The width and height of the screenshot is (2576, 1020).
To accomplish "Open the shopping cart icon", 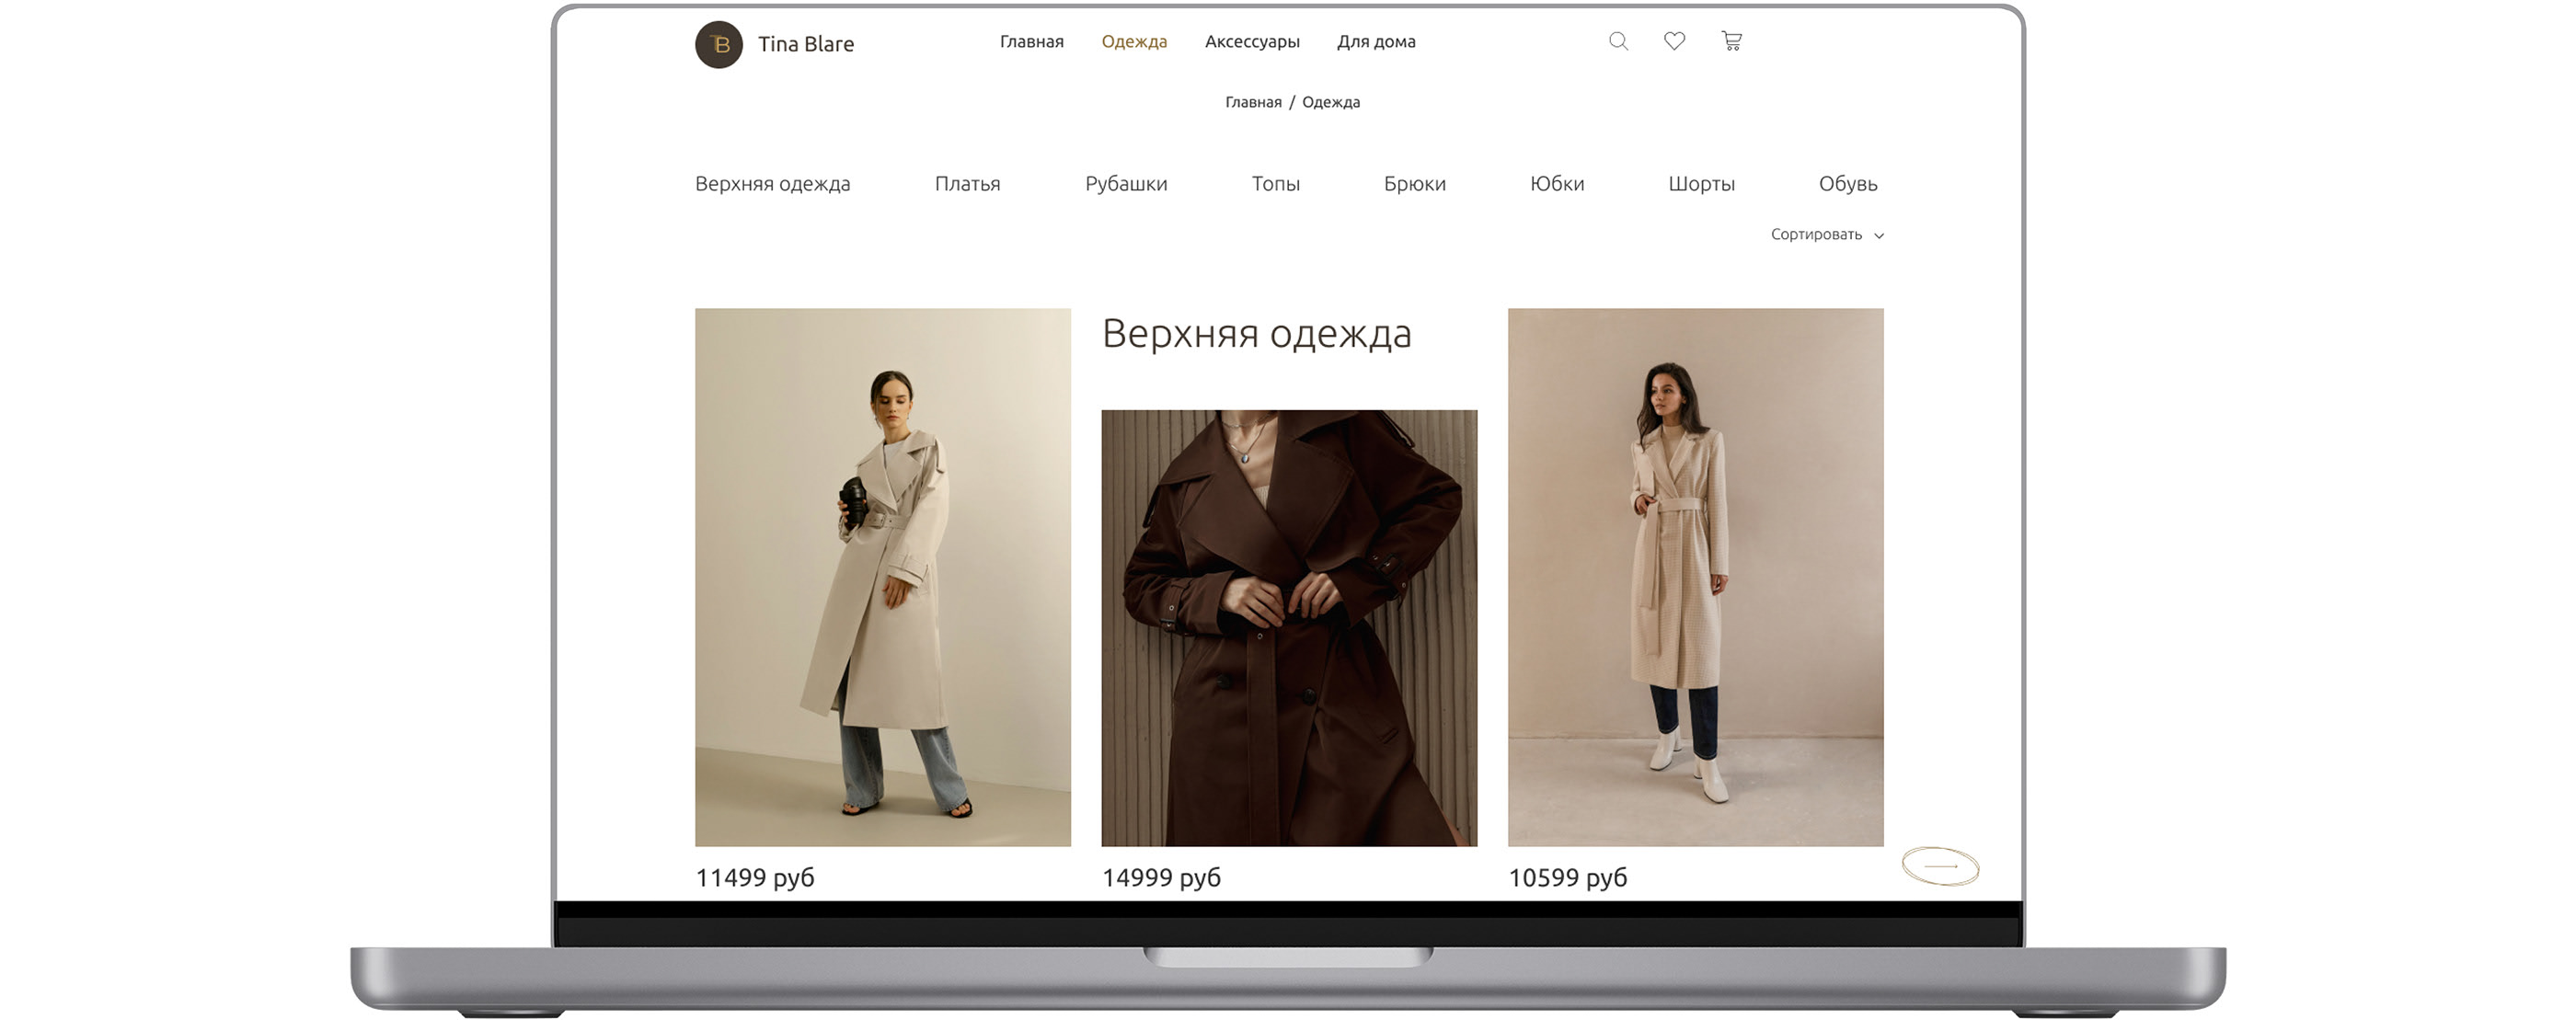I will pos(1731,41).
